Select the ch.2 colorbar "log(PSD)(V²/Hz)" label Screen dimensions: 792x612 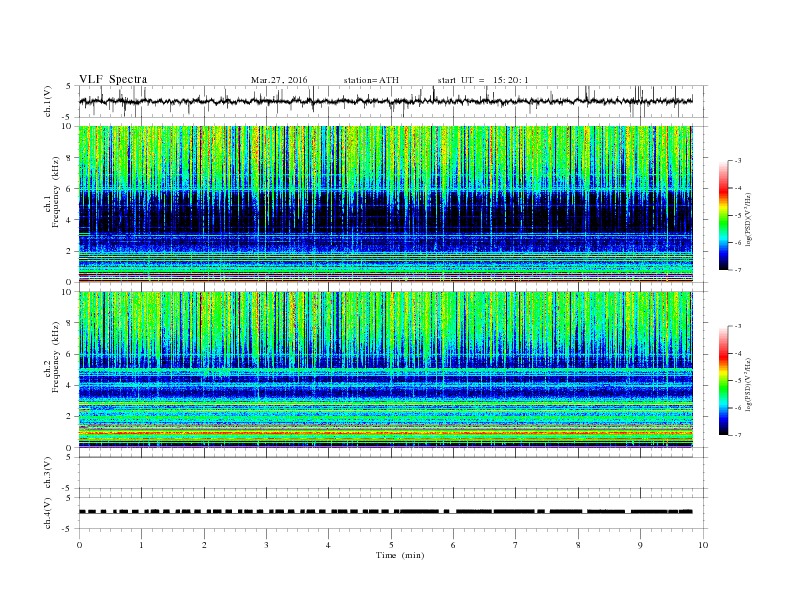pos(749,384)
